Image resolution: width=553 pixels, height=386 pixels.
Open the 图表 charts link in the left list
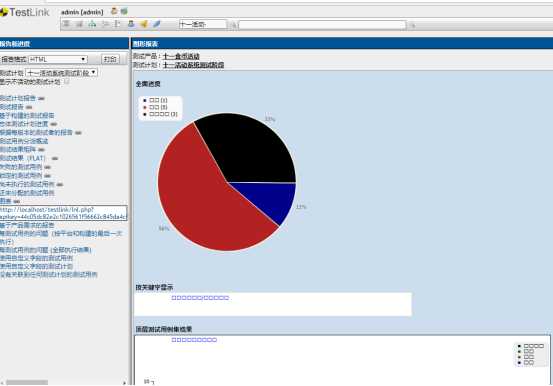pyautogui.click(x=5, y=201)
